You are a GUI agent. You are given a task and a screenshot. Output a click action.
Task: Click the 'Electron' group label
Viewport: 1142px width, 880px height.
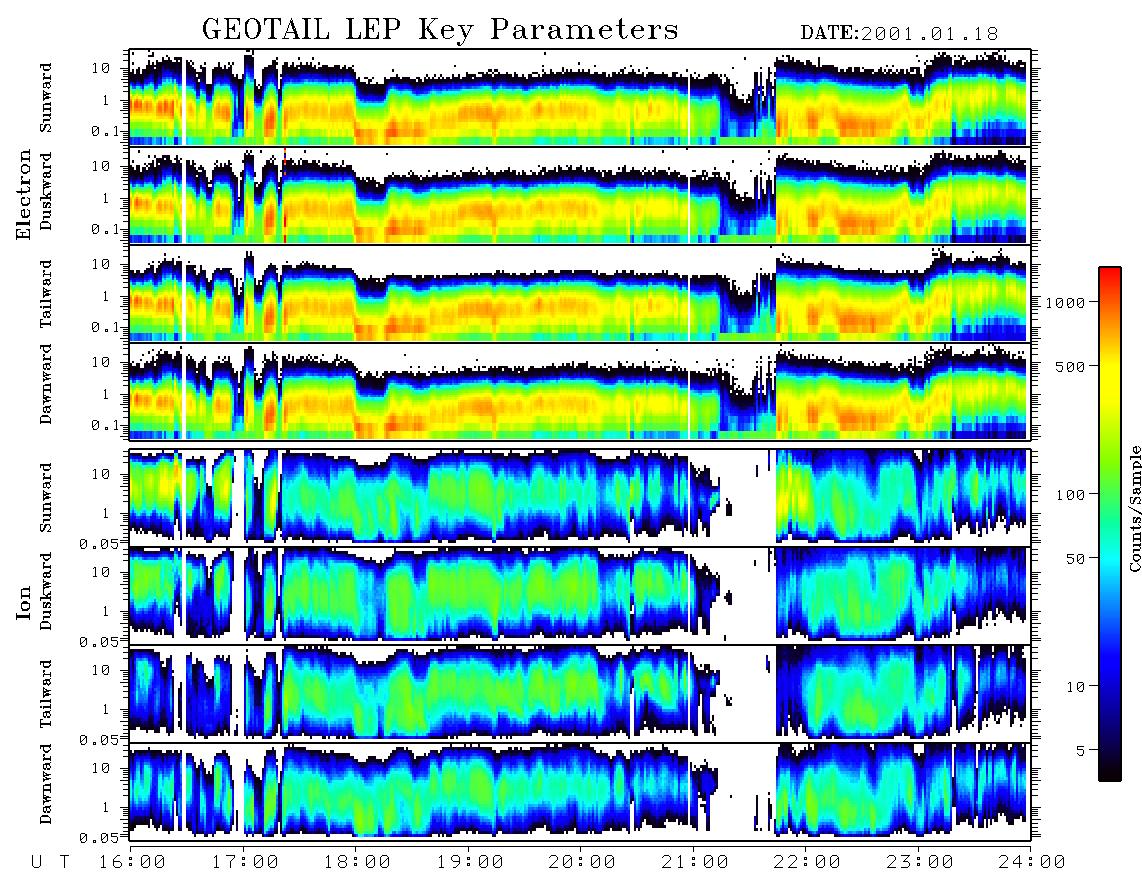(x=23, y=194)
